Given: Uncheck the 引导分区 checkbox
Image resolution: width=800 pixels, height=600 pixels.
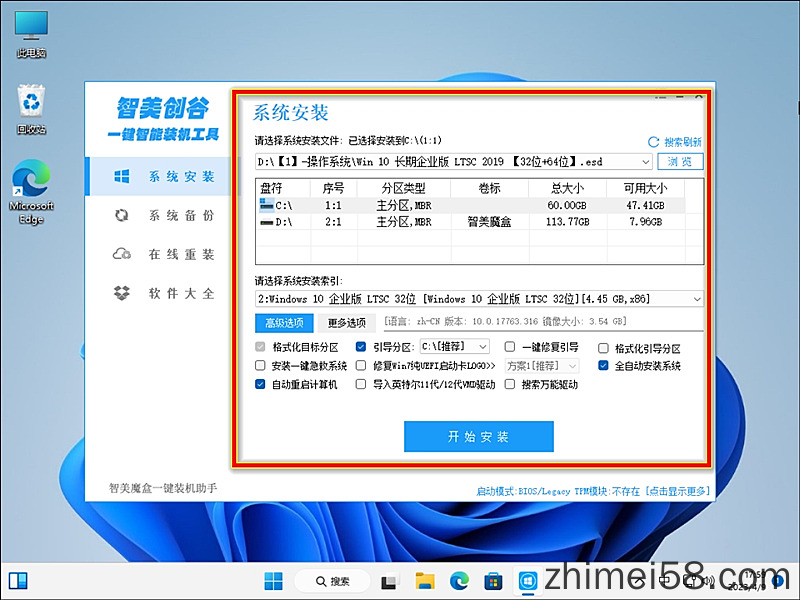Looking at the screenshot, I should 361,347.
